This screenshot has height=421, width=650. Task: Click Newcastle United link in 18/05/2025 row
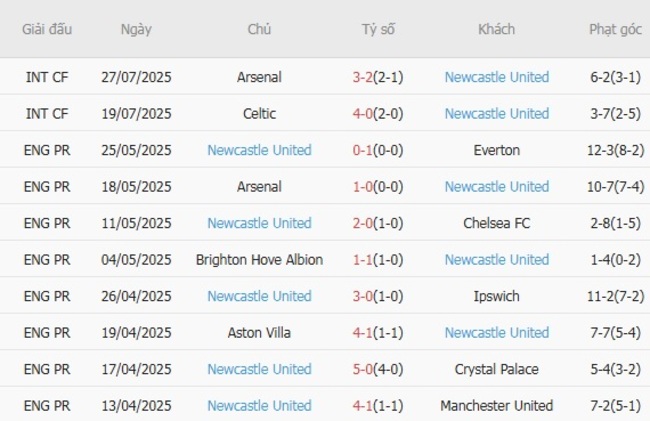click(x=496, y=187)
